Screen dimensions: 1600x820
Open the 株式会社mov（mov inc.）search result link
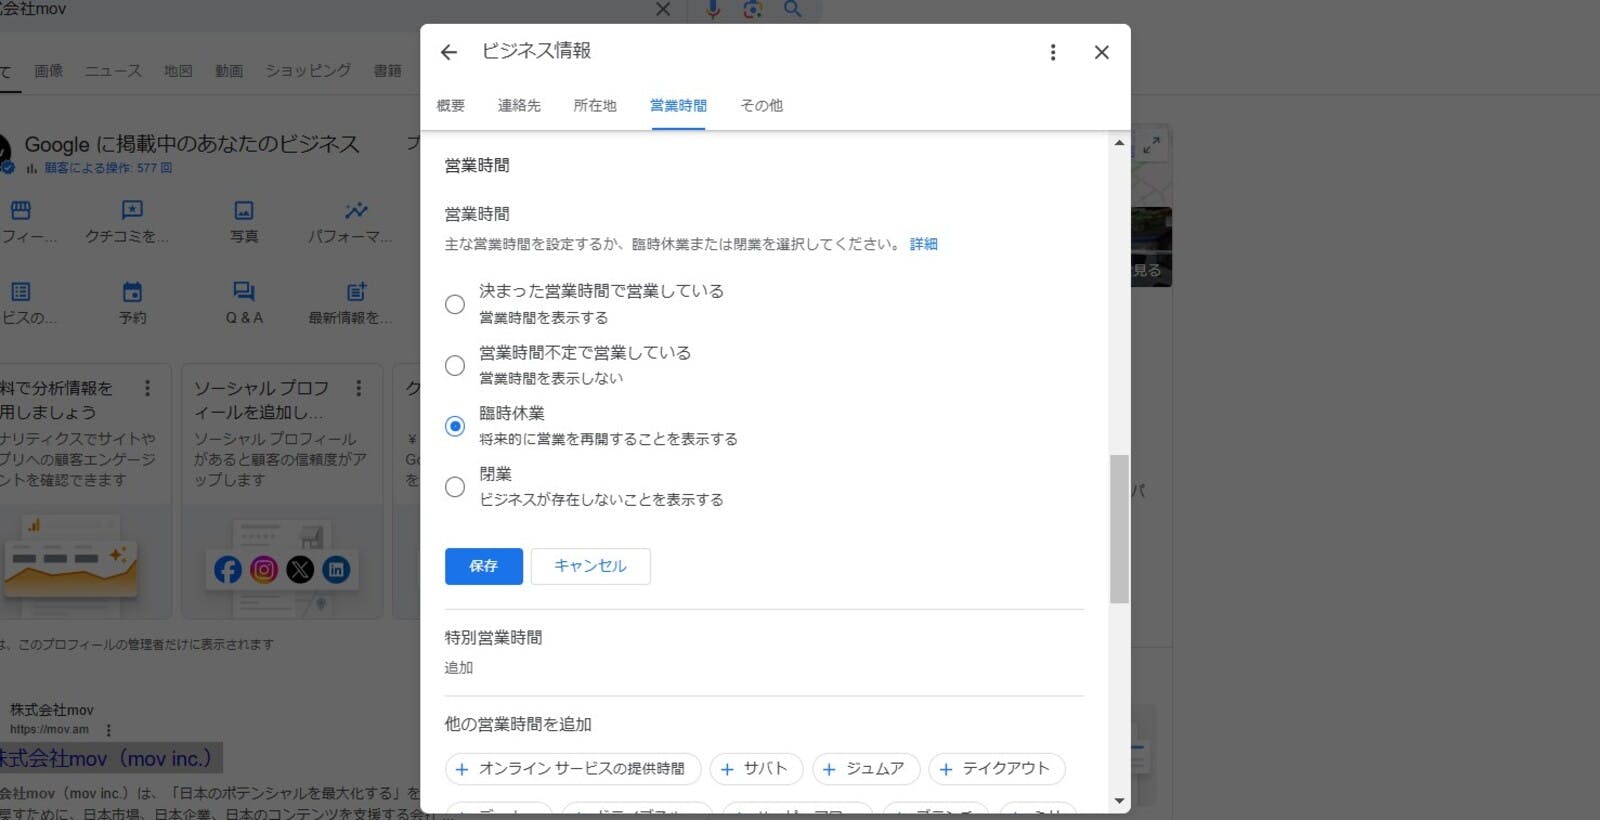[x=106, y=759]
